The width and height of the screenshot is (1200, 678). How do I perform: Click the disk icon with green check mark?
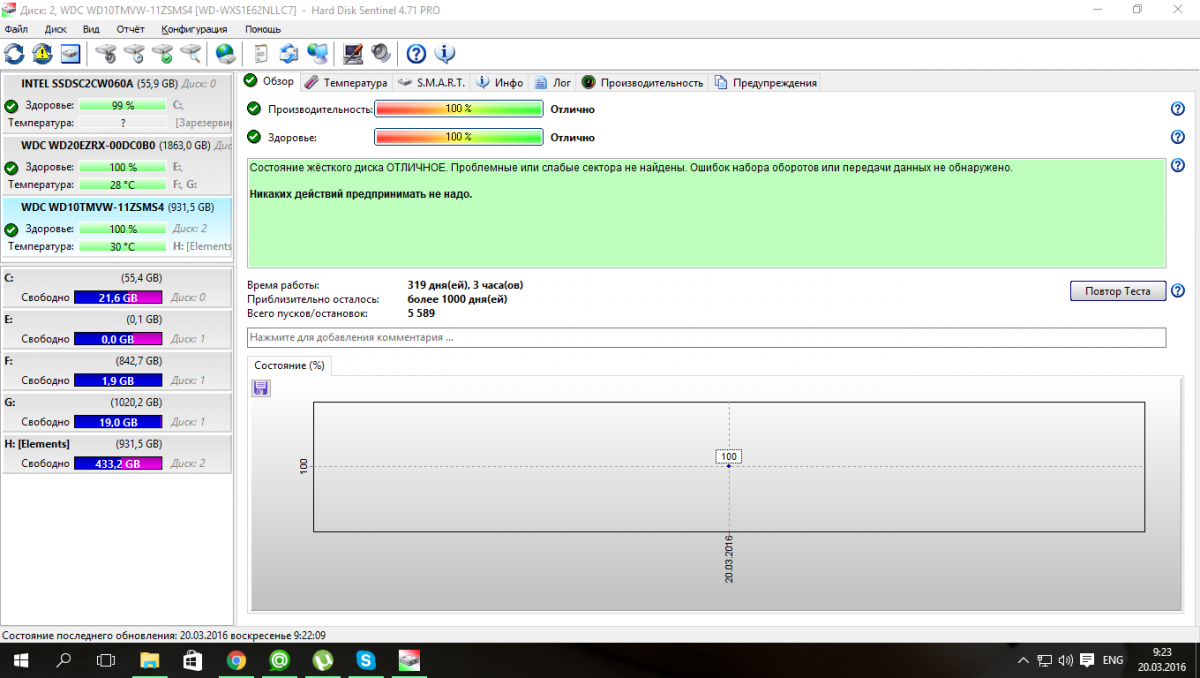pyautogui.click(x=162, y=53)
